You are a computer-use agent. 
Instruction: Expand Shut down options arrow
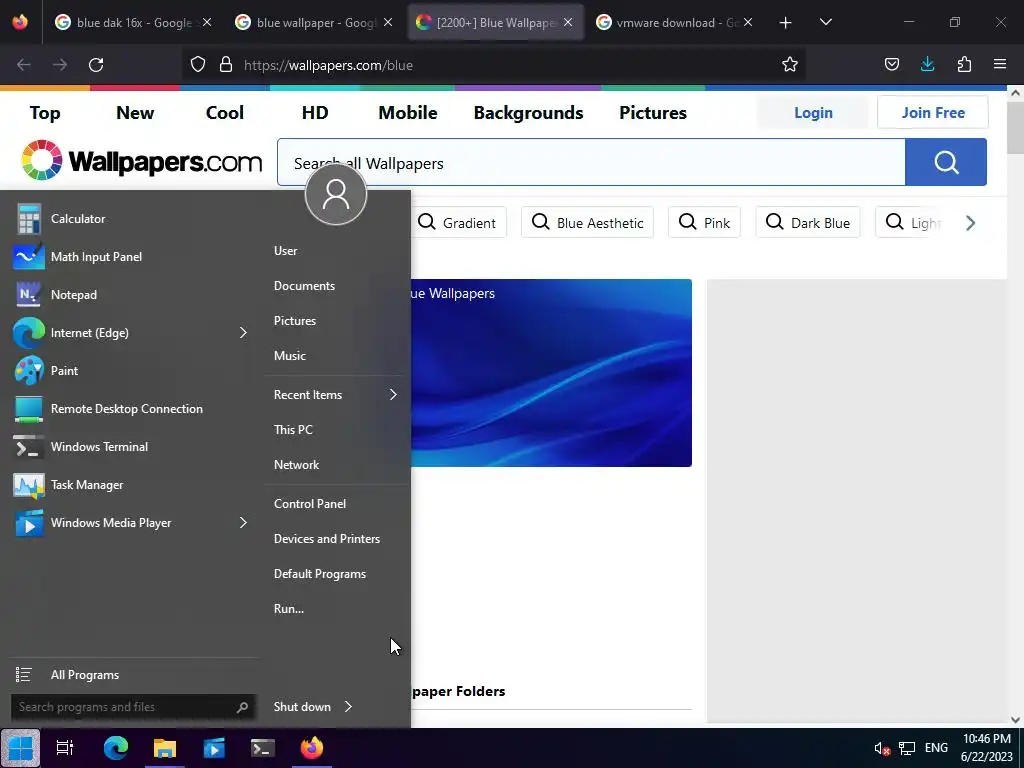coord(348,707)
